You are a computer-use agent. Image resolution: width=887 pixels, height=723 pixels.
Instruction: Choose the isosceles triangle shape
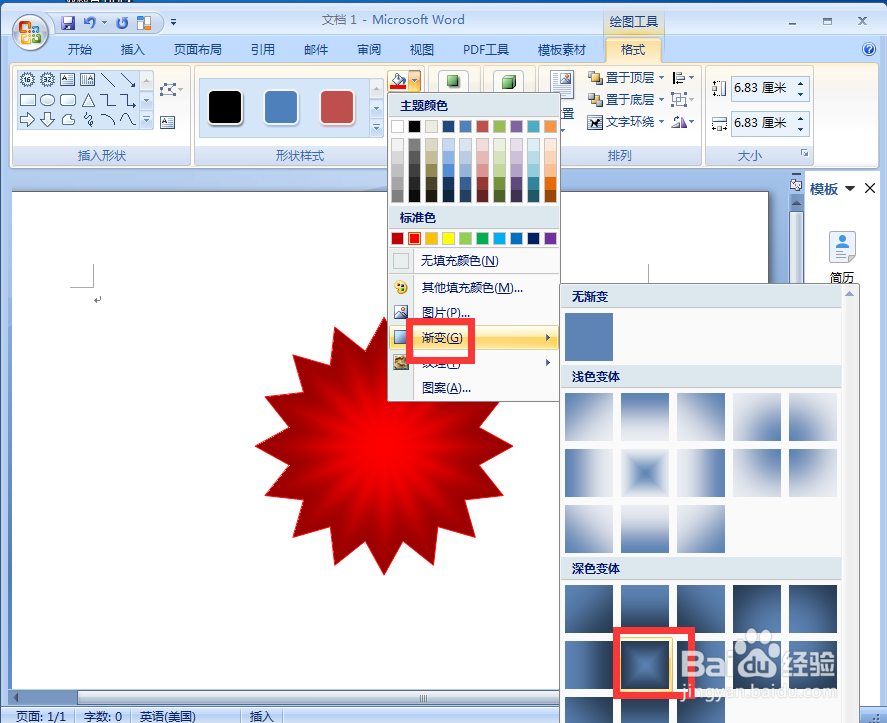pyautogui.click(x=88, y=100)
